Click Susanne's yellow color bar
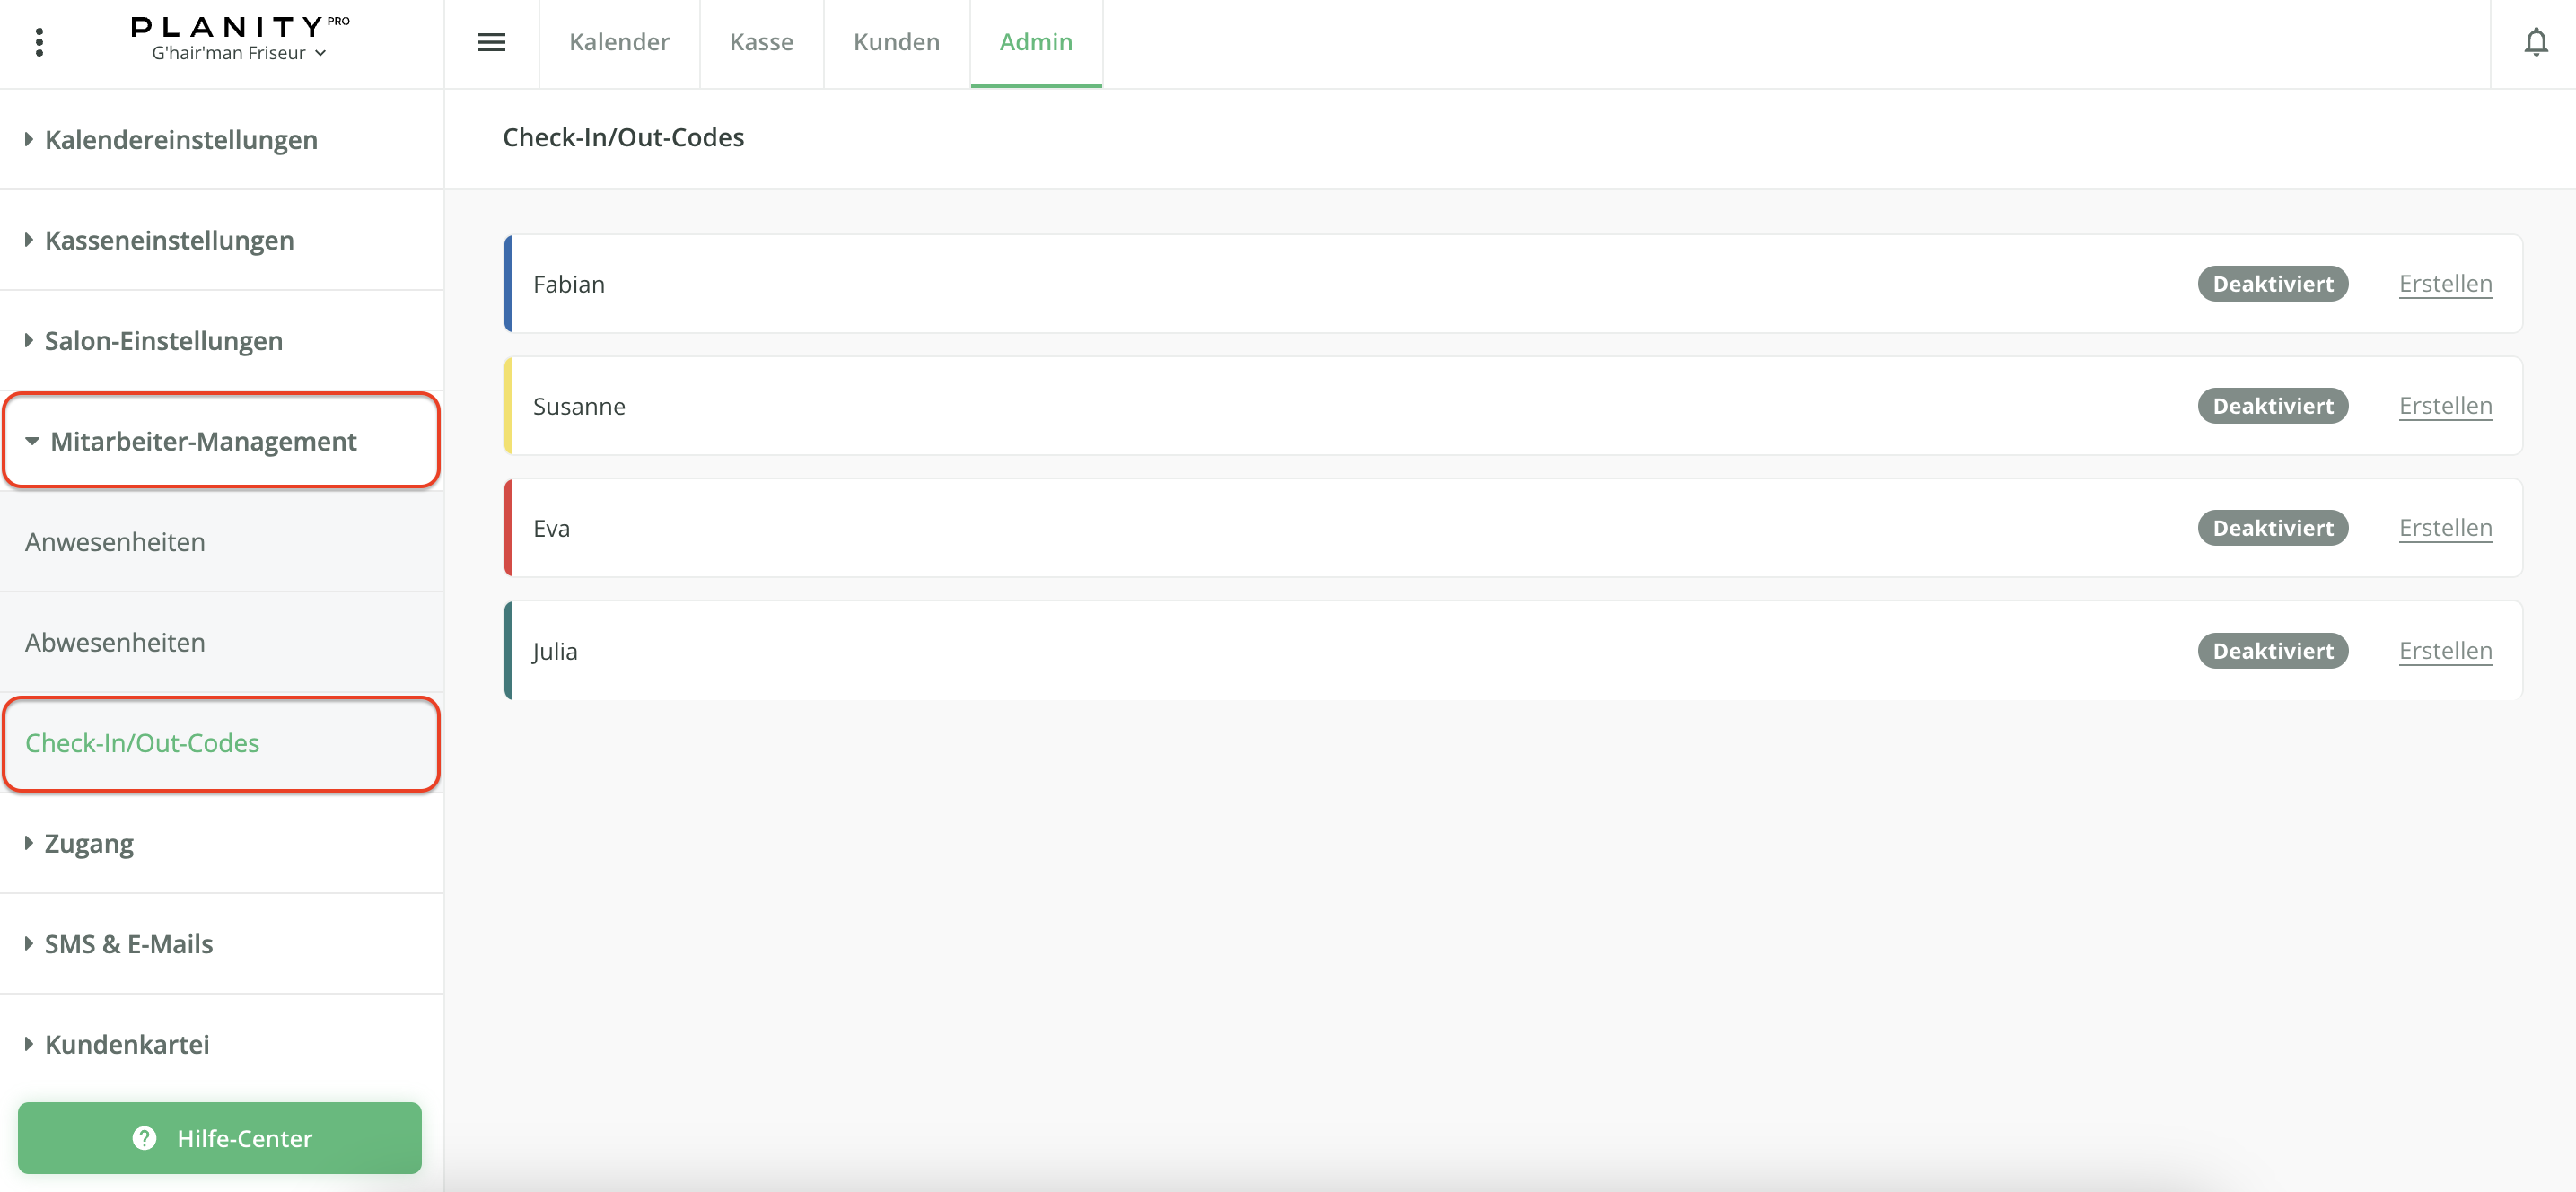 tap(508, 406)
